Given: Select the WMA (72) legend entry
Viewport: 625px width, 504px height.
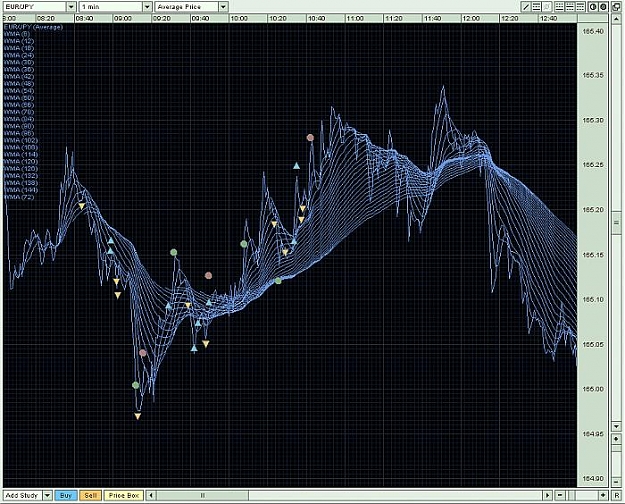Looking at the screenshot, I should click(x=19, y=197).
